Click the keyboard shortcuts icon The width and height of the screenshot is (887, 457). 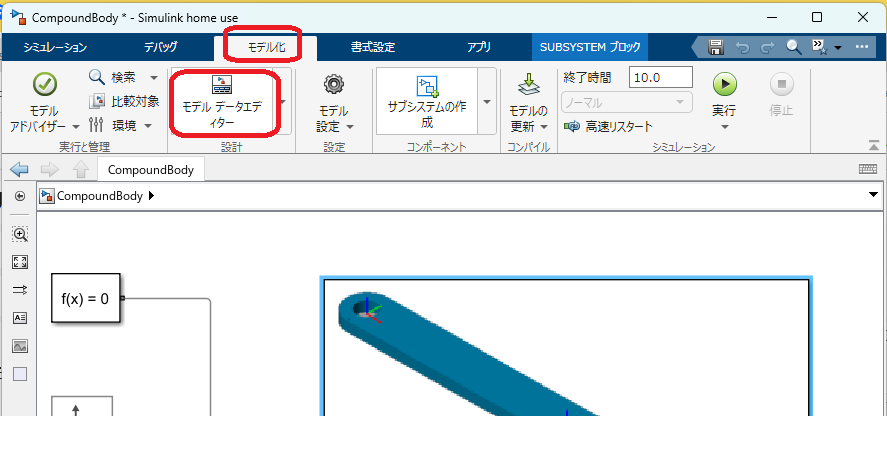click(x=868, y=169)
